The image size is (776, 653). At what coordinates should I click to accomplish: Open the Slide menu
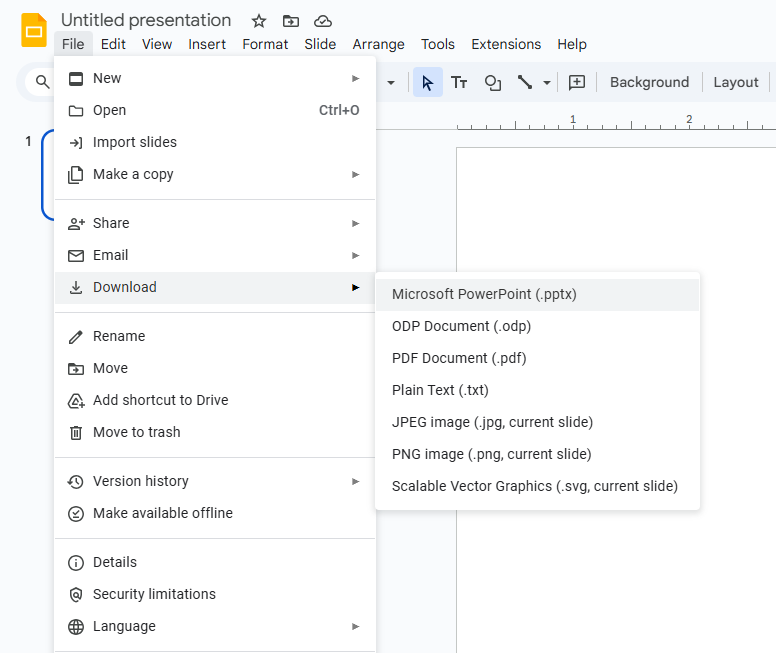pyautogui.click(x=320, y=44)
